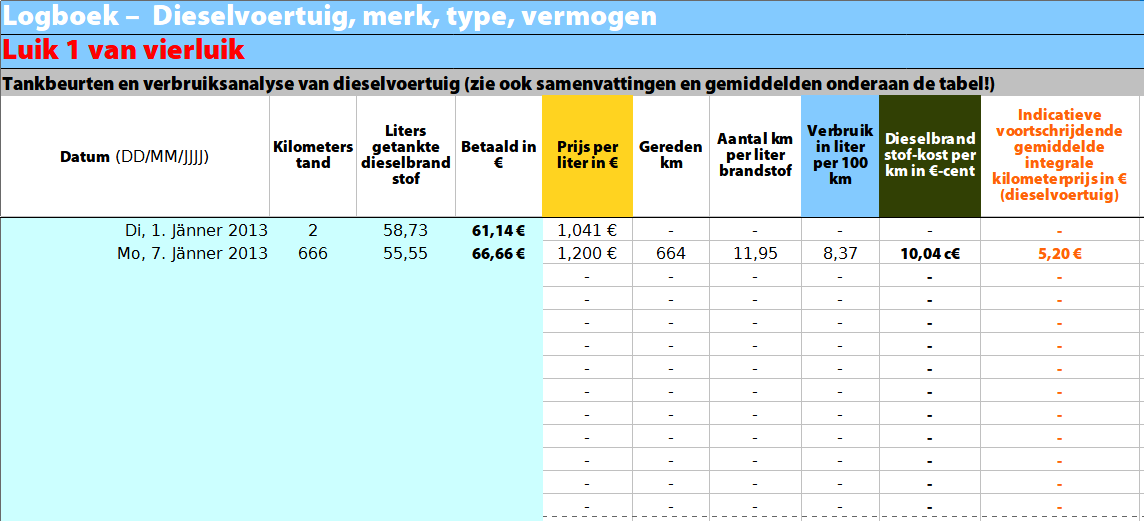Select the 'Datum (DD/MM/JJJJ)' column header

[135, 157]
